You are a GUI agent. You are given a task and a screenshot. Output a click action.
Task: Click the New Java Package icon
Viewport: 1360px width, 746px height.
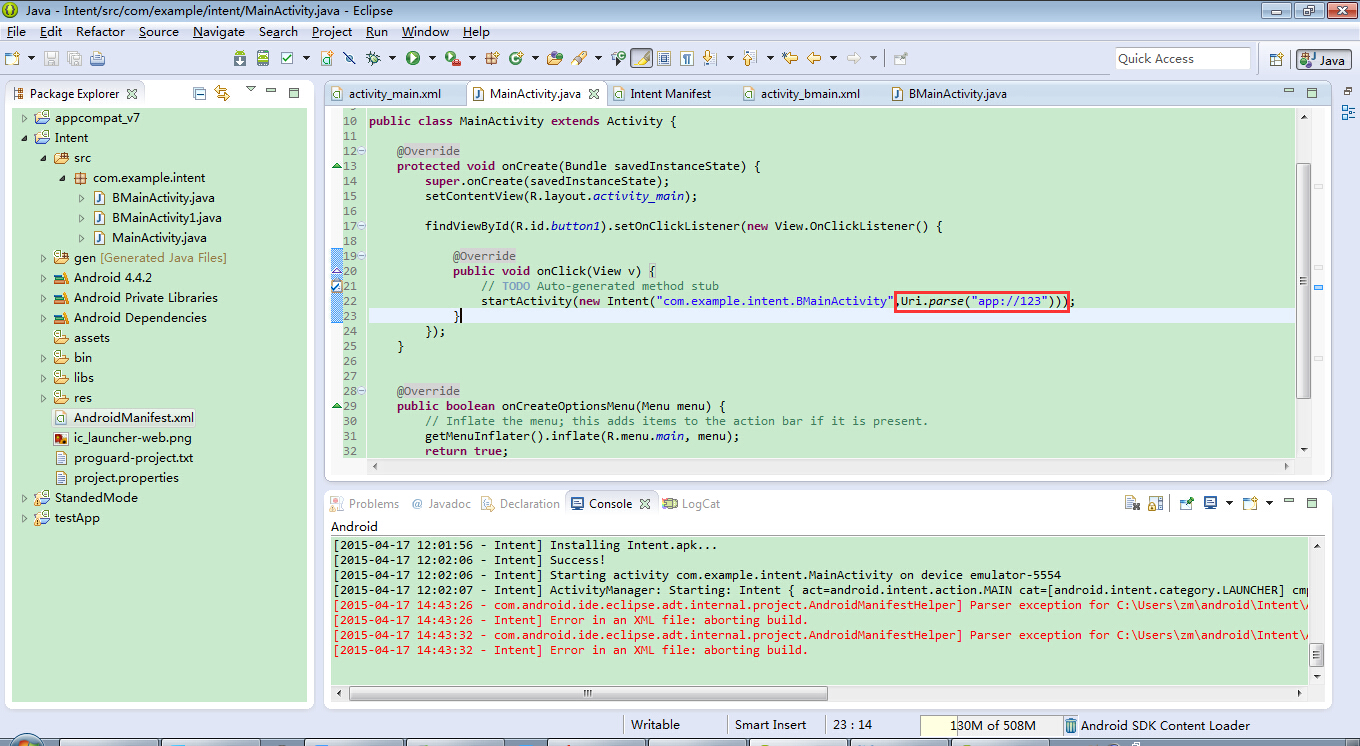point(492,58)
